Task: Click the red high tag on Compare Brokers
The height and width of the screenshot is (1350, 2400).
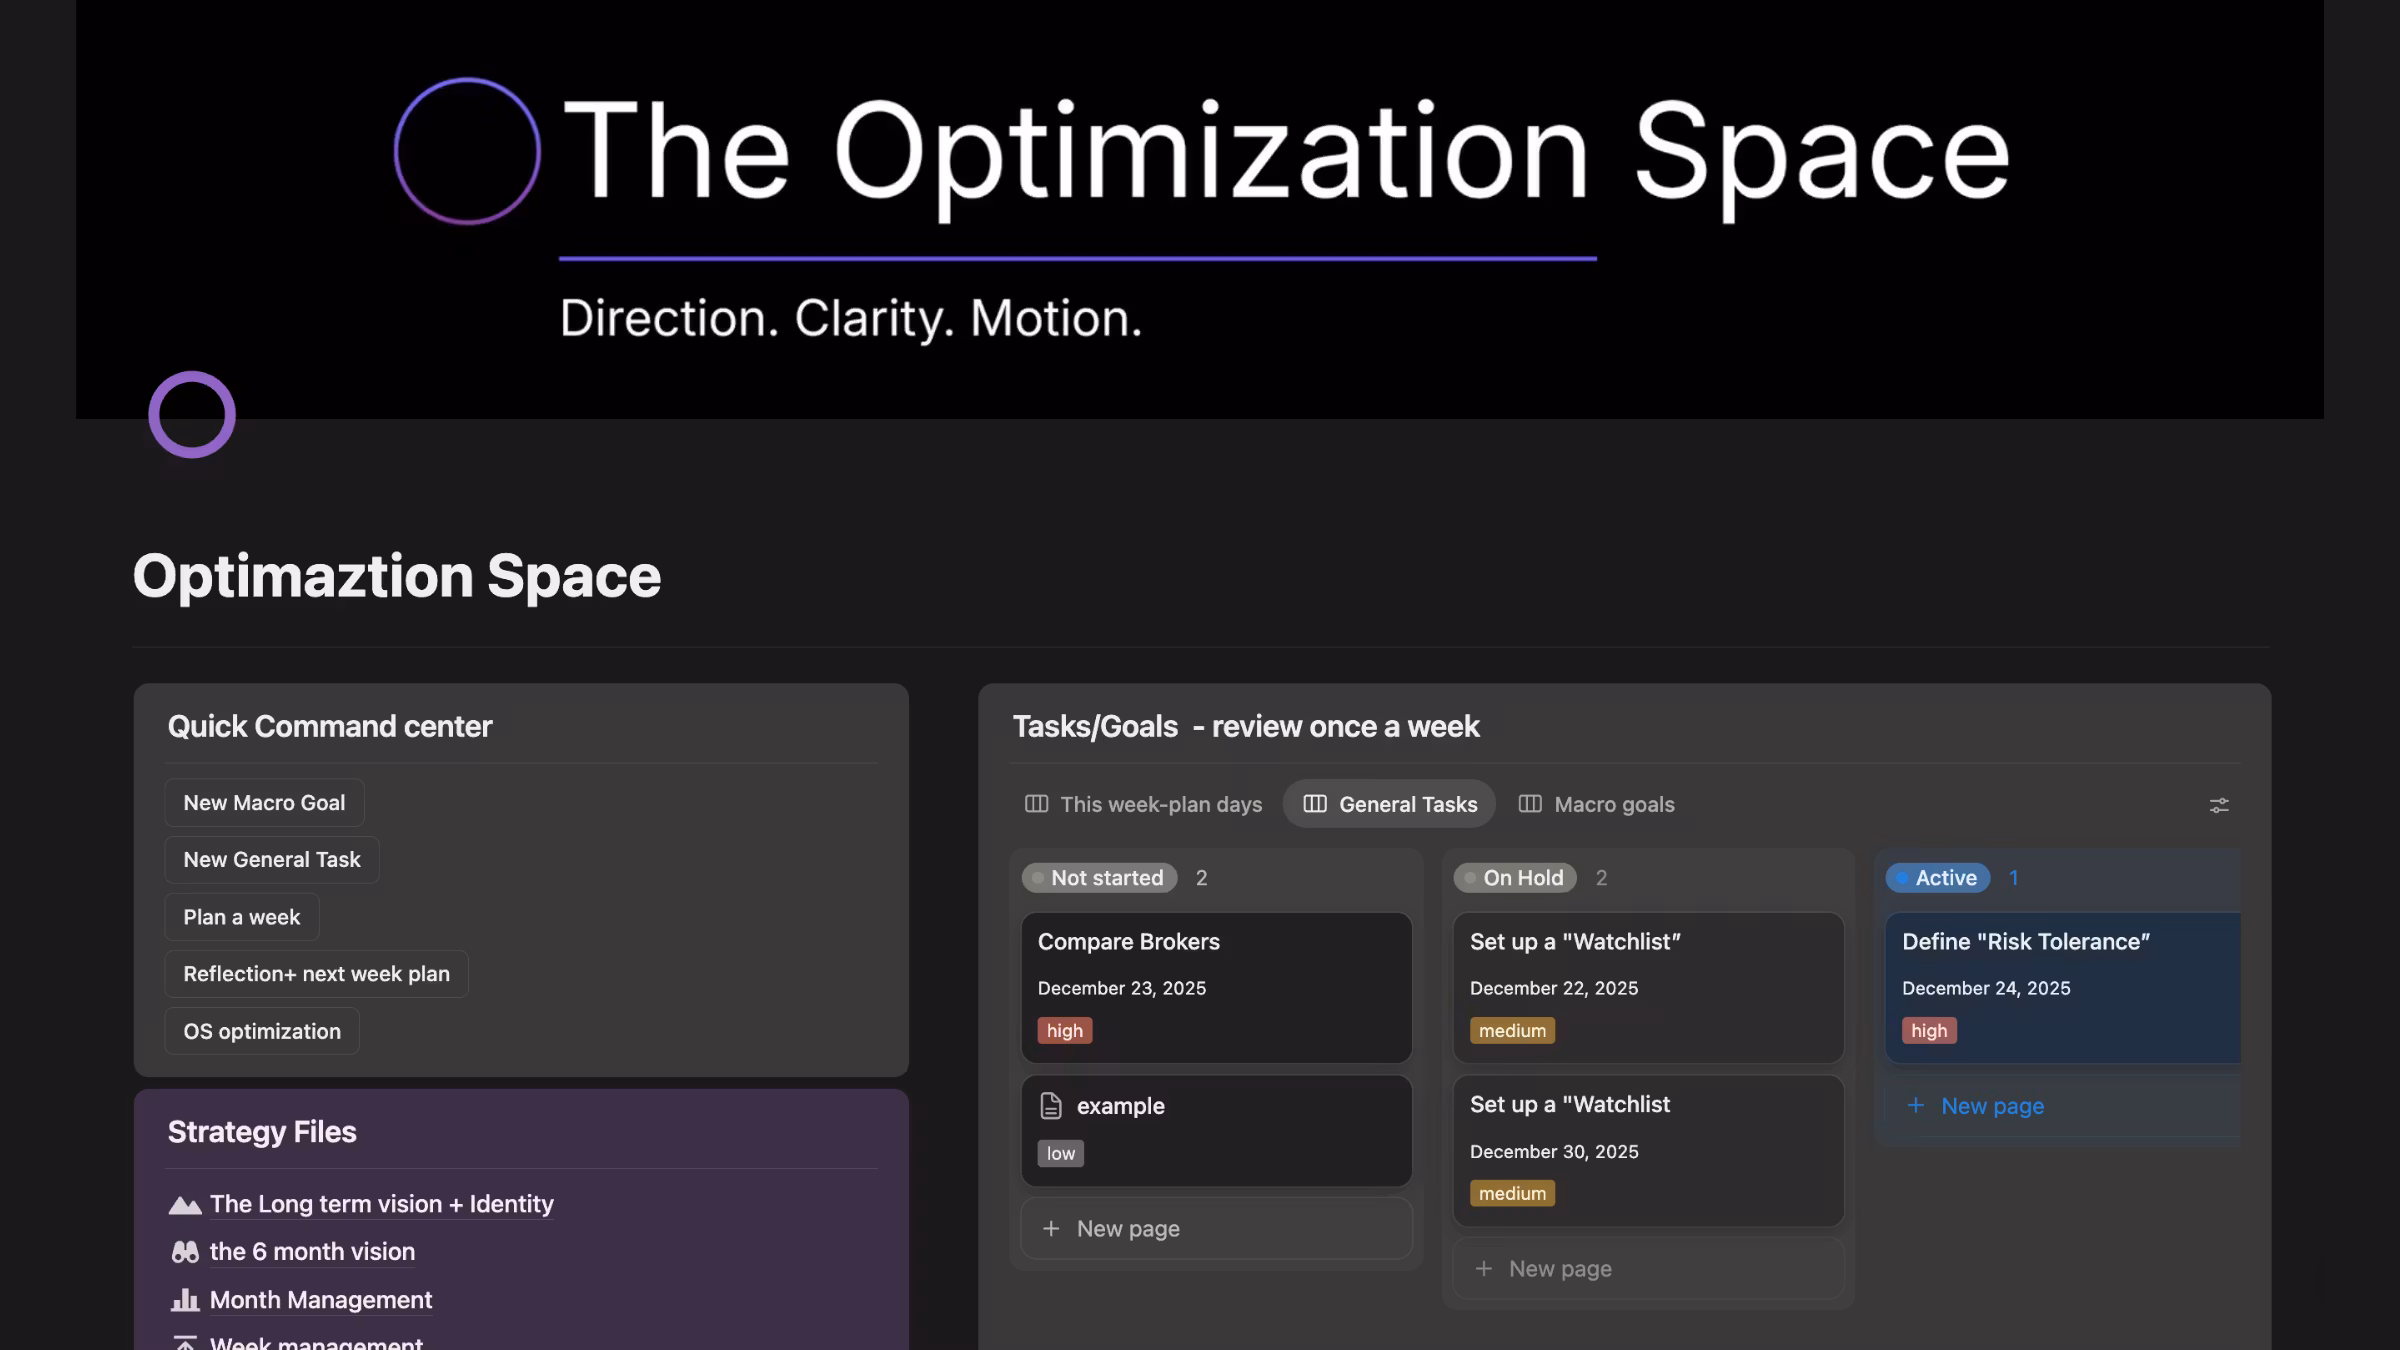Action: tap(1064, 1031)
